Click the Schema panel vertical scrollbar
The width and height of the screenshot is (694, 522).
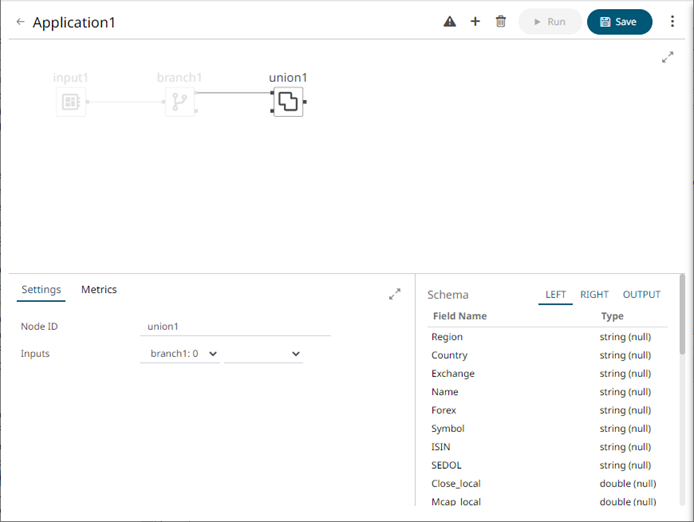682,320
